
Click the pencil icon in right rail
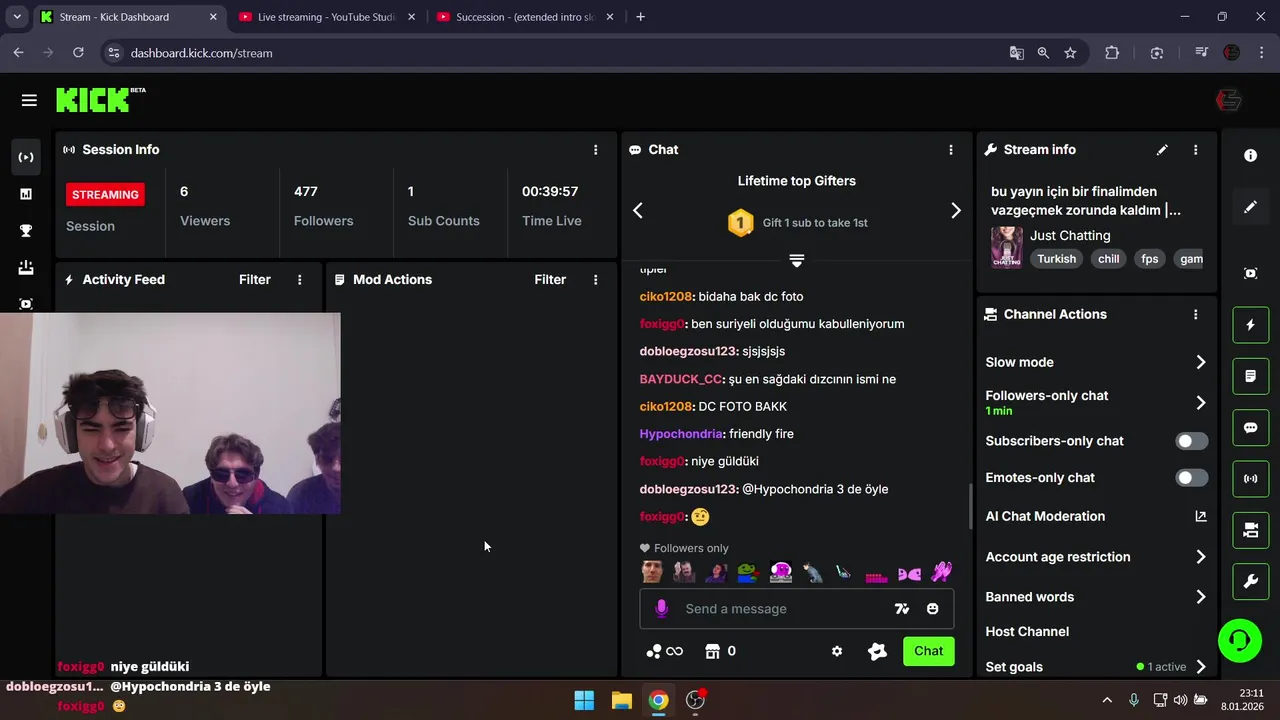pyautogui.click(x=1250, y=207)
